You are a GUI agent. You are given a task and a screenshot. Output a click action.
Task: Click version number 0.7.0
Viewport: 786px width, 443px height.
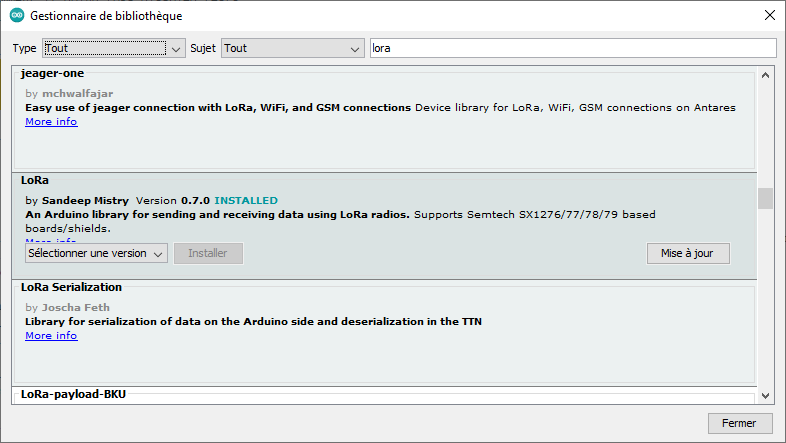195,200
